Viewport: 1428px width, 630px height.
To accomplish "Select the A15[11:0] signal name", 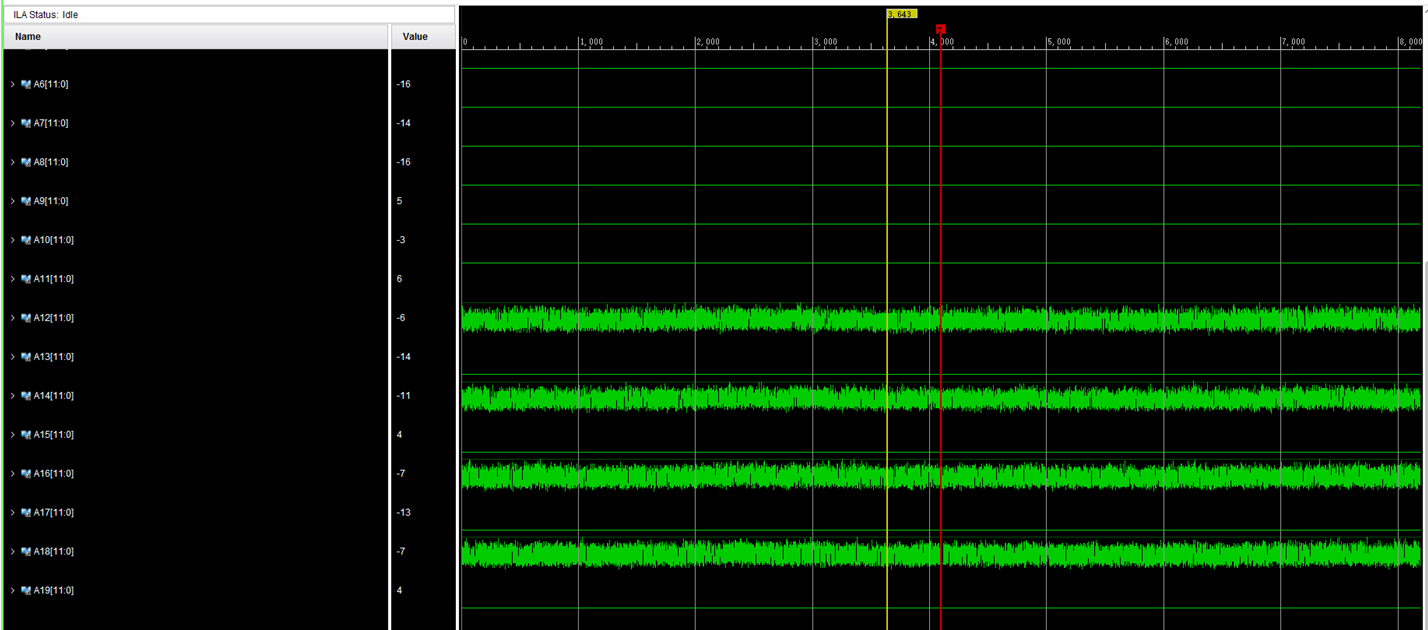I will [x=54, y=436].
